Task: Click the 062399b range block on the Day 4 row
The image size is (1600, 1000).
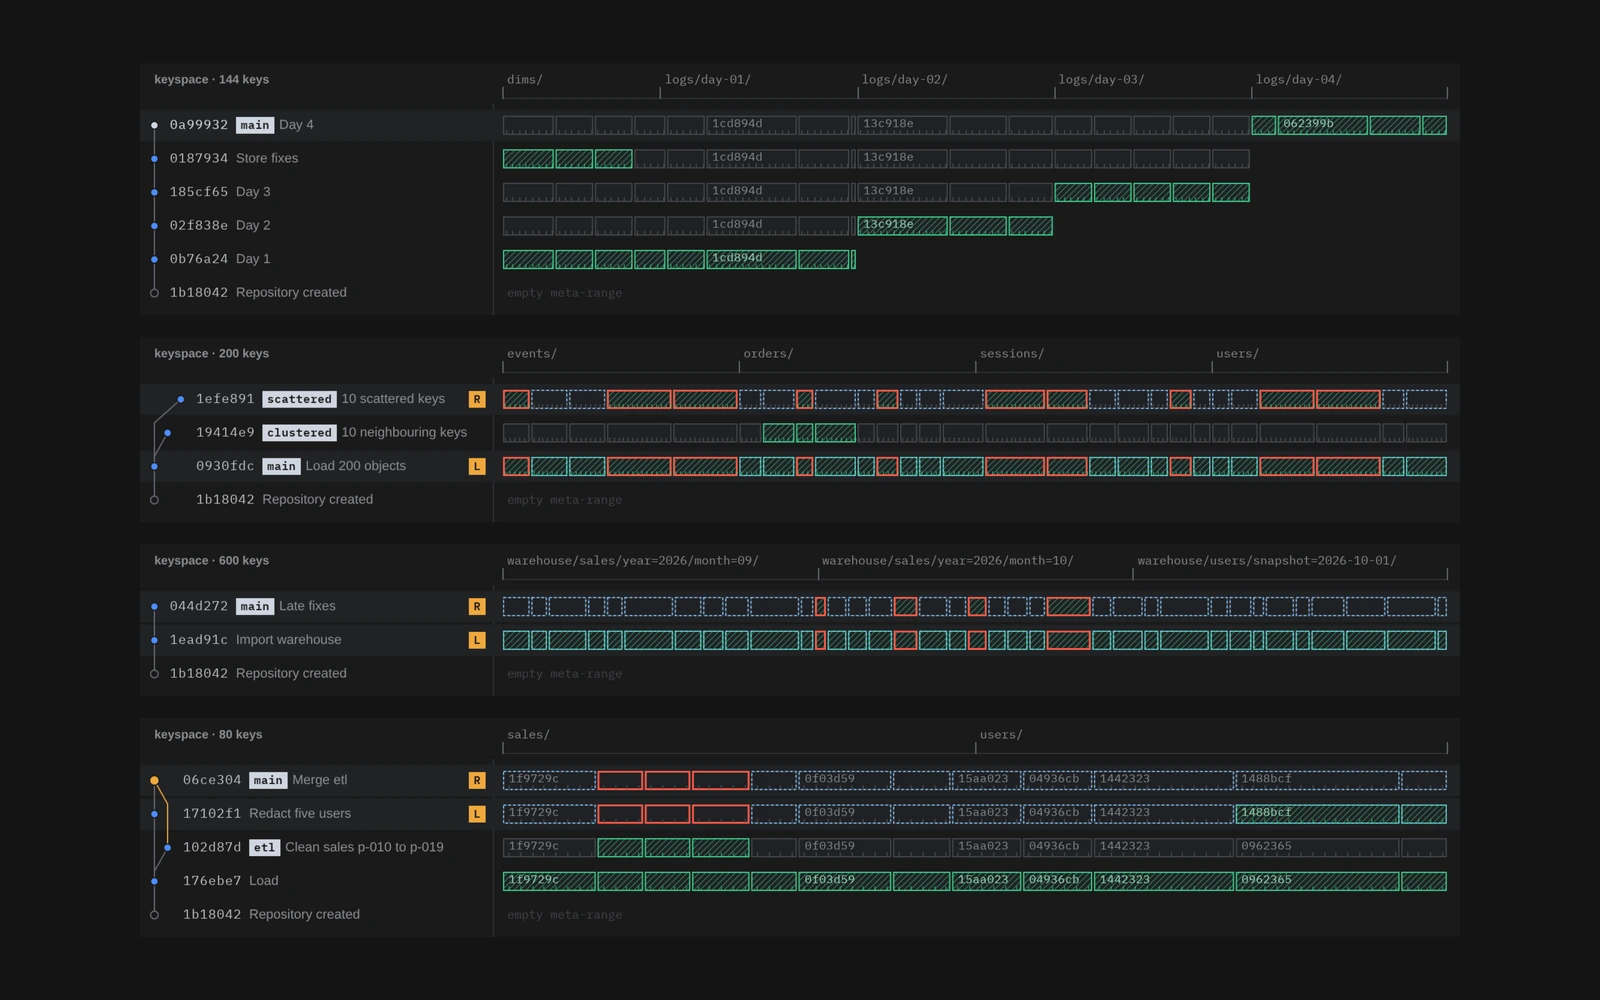Action: (1322, 125)
